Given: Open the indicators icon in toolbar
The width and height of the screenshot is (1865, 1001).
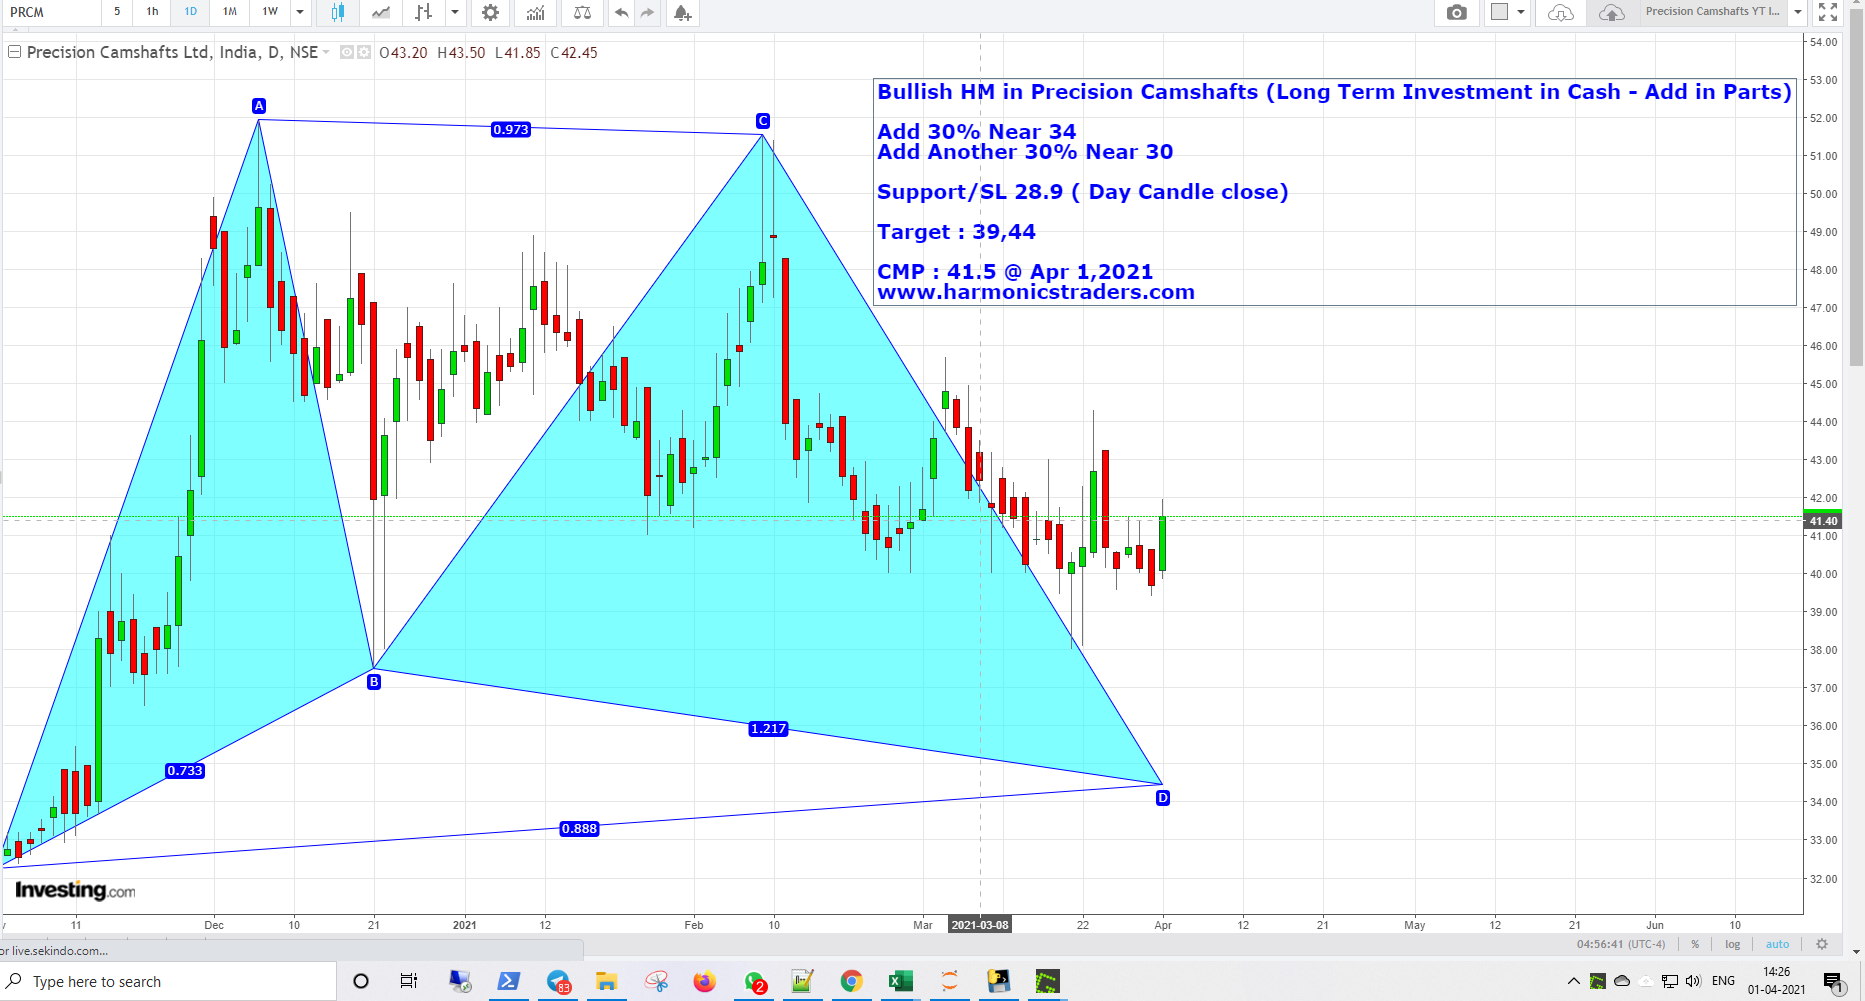Looking at the screenshot, I should (x=536, y=13).
